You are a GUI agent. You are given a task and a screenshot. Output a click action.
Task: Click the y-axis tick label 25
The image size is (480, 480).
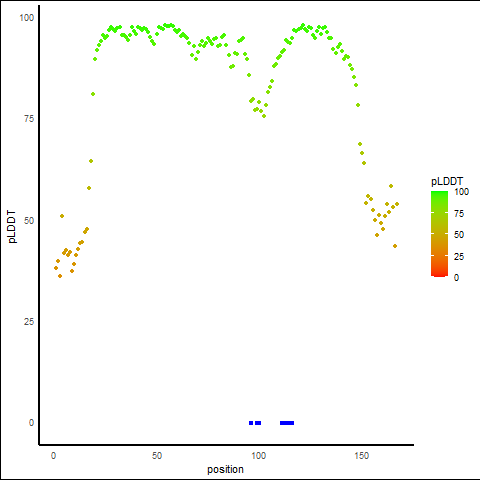[29, 321]
